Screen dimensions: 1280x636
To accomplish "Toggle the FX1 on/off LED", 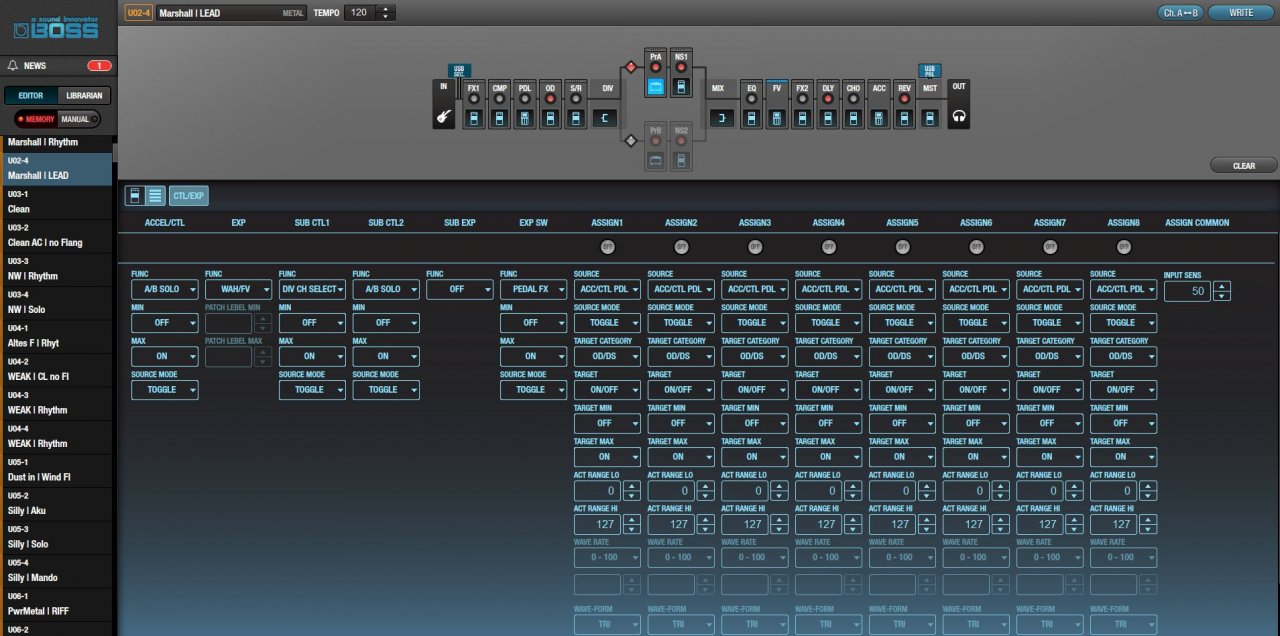I will click(474, 100).
